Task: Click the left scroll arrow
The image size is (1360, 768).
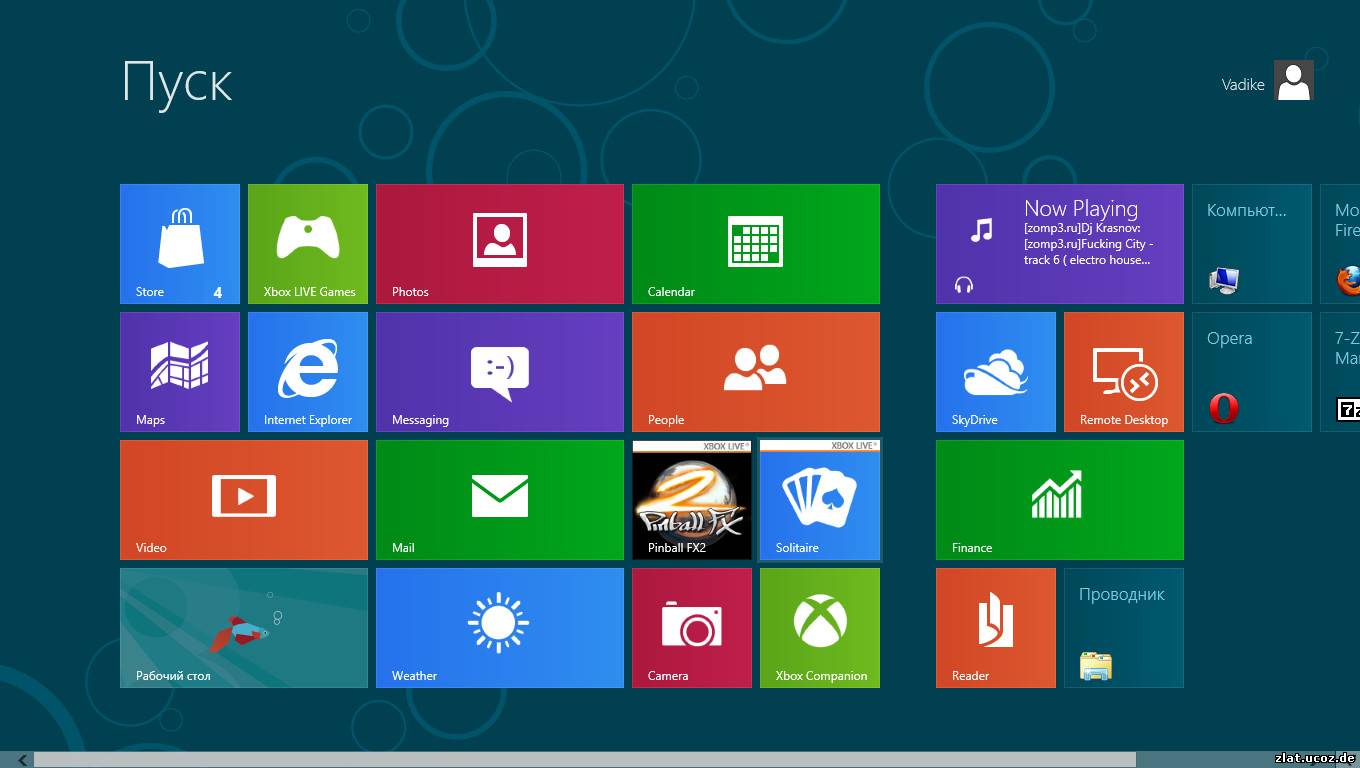Action: (x=22, y=760)
